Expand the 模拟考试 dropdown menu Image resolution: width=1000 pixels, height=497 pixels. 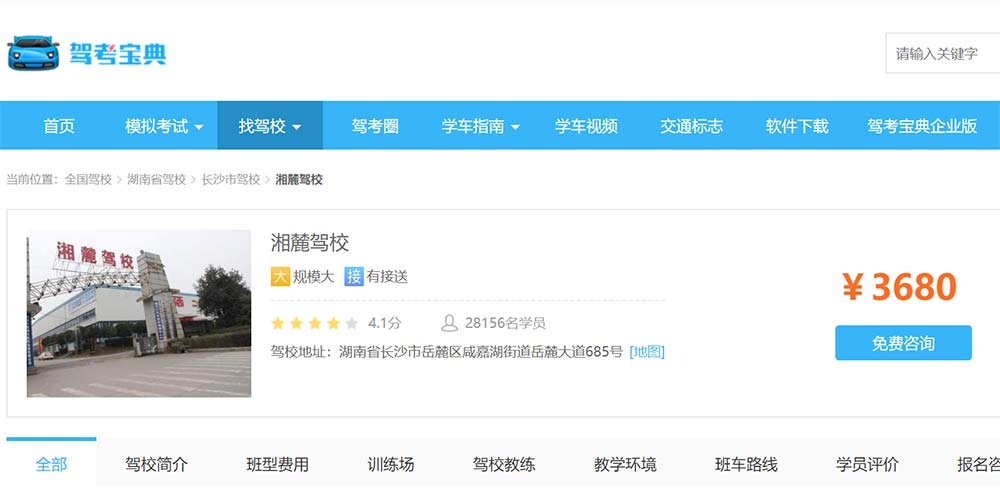[x=164, y=126]
